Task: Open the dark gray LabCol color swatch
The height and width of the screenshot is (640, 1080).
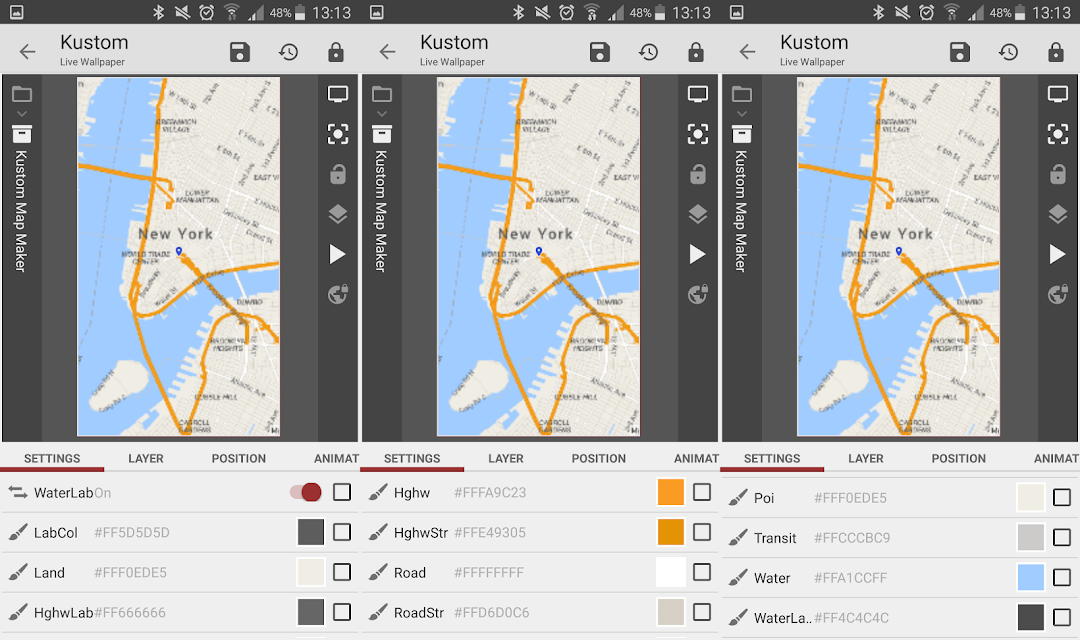Action: [311, 532]
